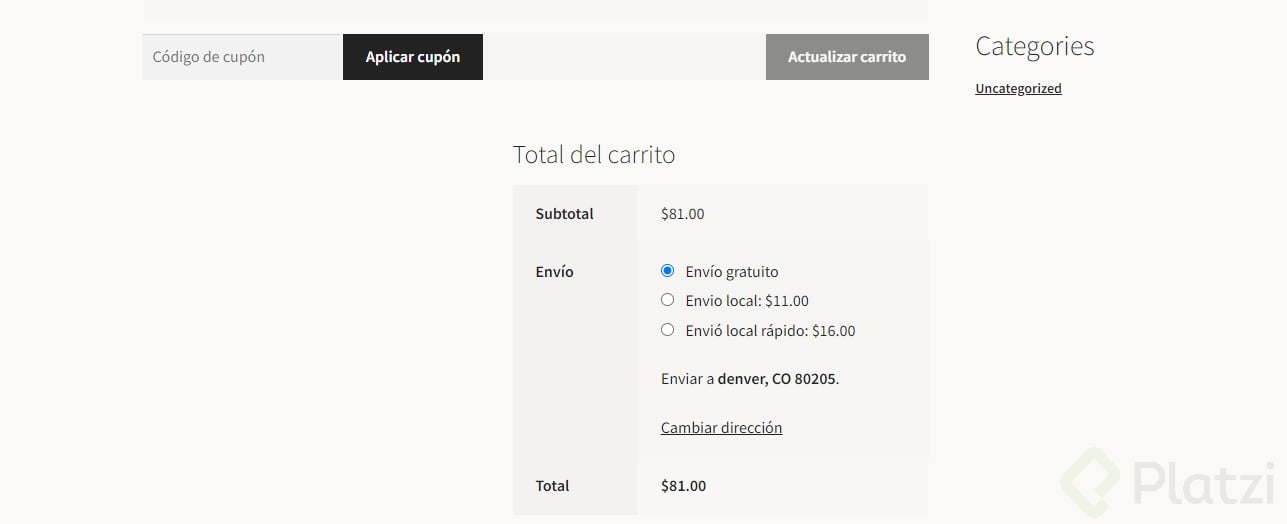Focus the Código de cupón input field
1287x524 pixels.
point(243,57)
